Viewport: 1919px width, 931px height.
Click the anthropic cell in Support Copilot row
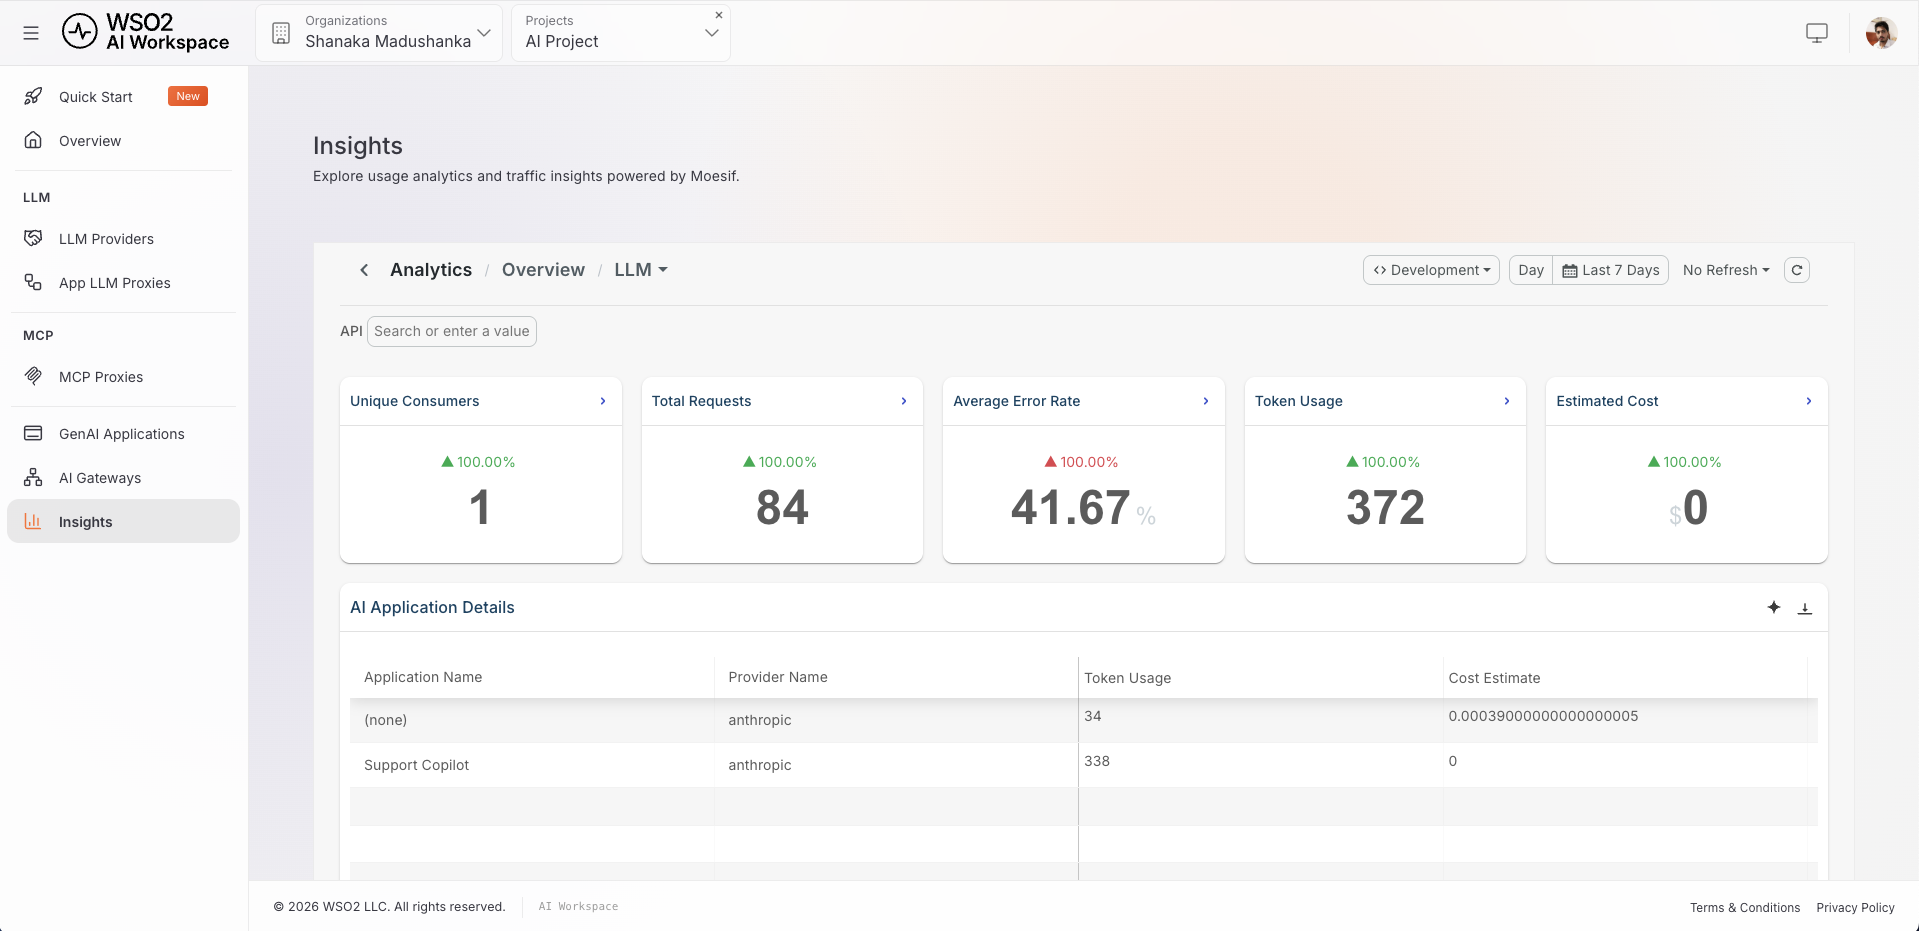[760, 765]
